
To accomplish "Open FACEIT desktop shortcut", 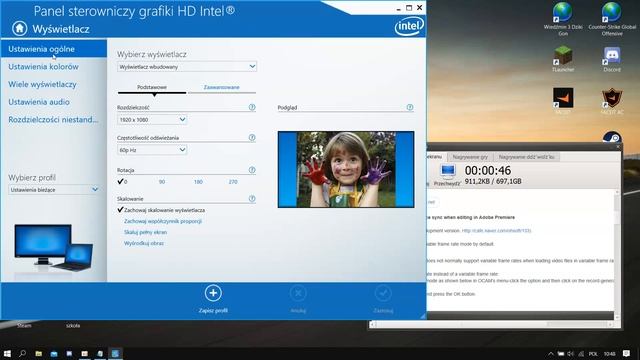I will tap(563, 101).
